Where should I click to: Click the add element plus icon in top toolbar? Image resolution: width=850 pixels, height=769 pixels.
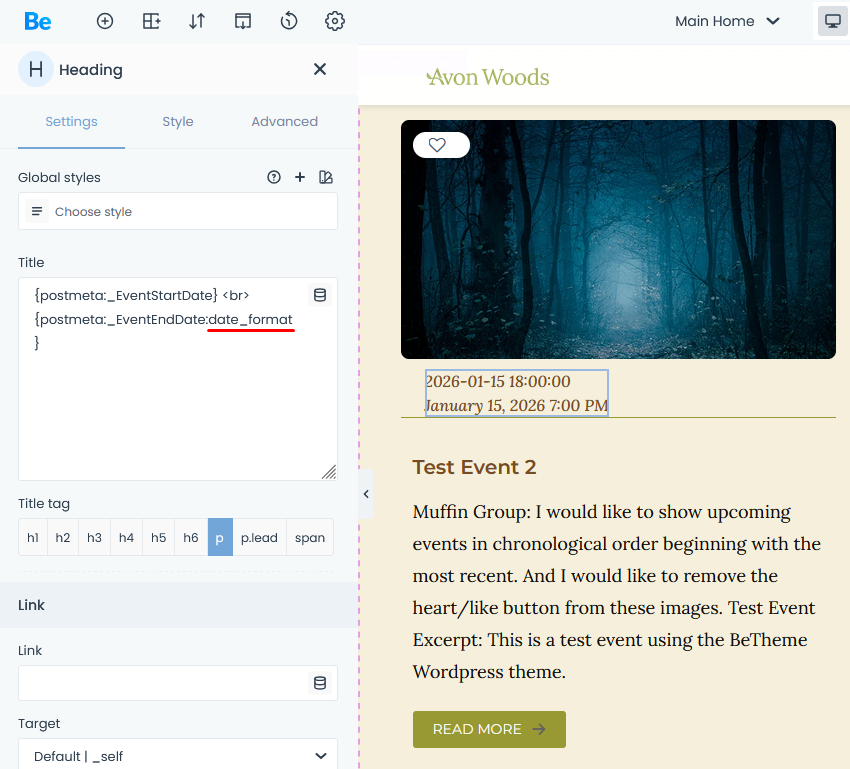coord(105,21)
